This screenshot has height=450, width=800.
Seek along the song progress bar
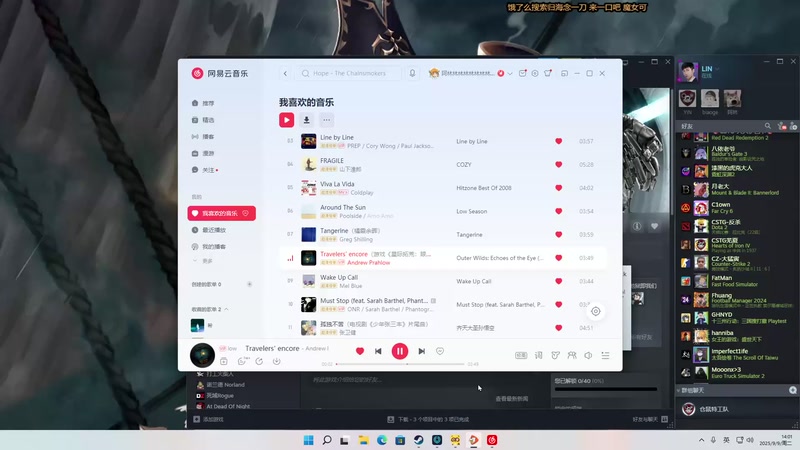click(400, 364)
